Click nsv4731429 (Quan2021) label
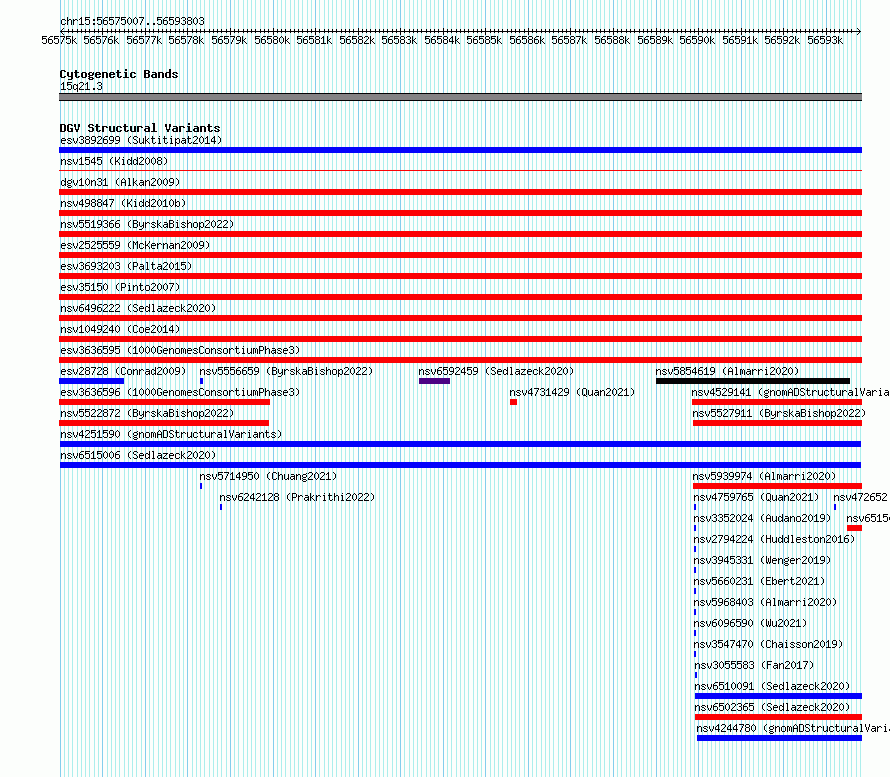This screenshot has width=890, height=777. pos(572,392)
